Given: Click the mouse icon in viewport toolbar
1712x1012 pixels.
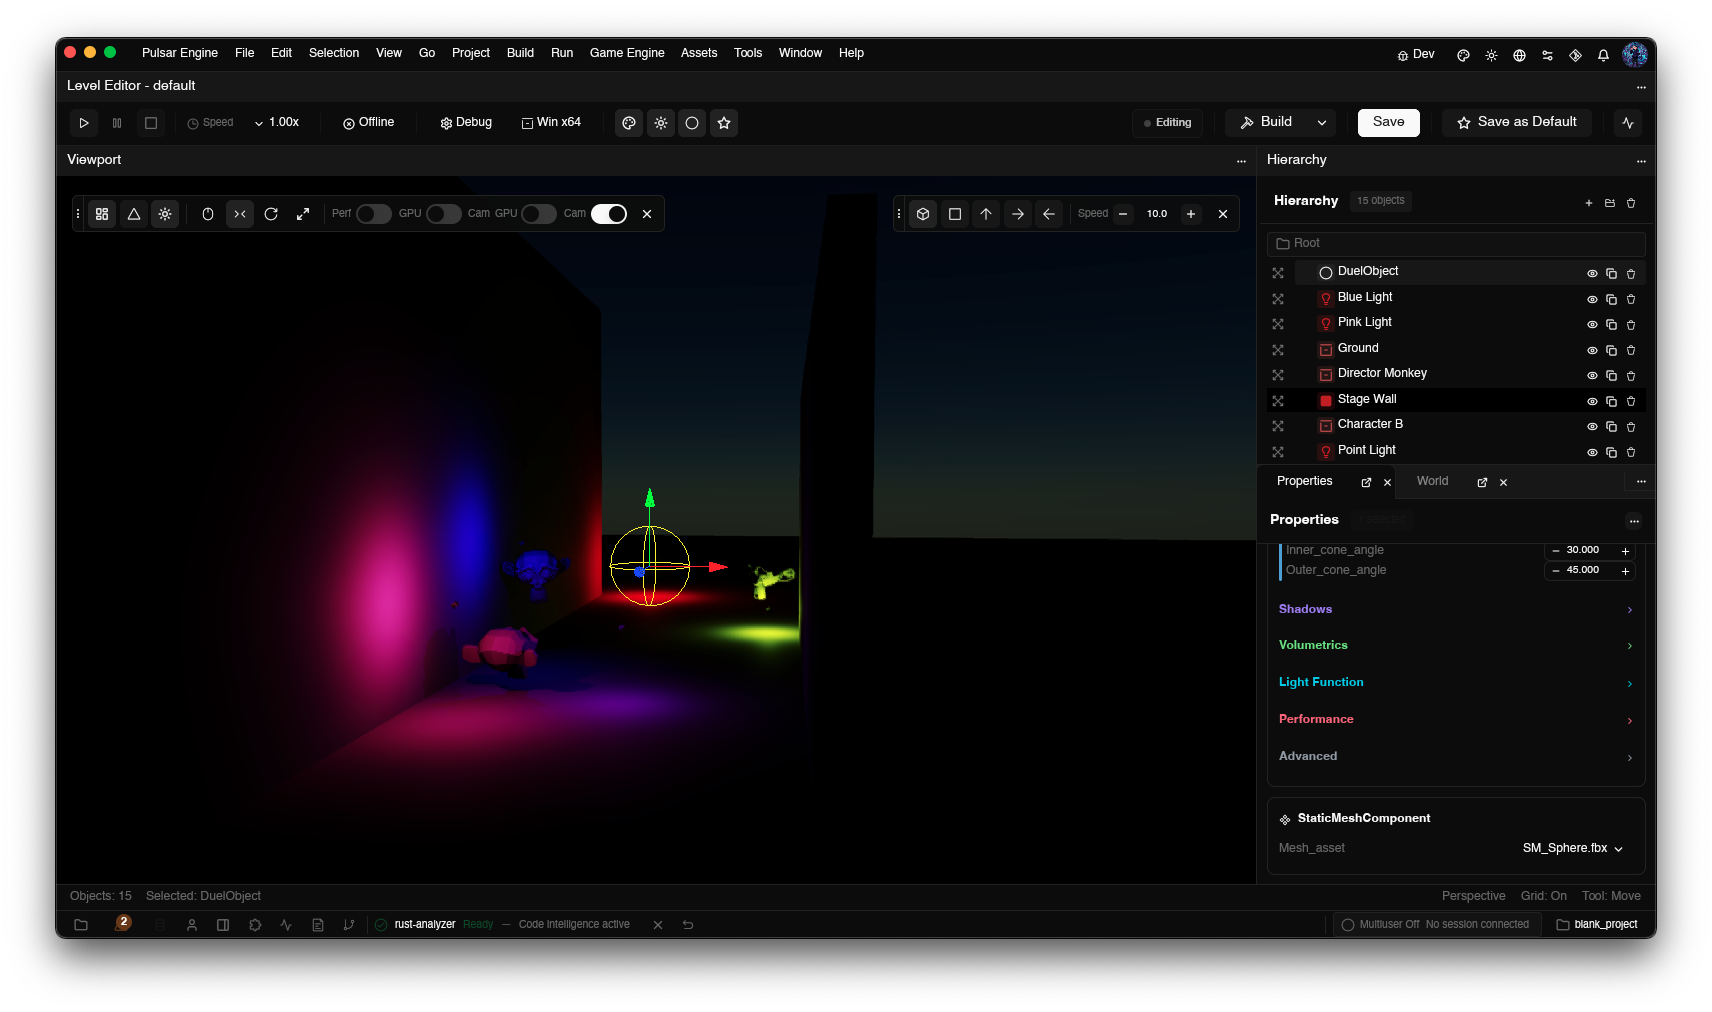Looking at the screenshot, I should 208,214.
